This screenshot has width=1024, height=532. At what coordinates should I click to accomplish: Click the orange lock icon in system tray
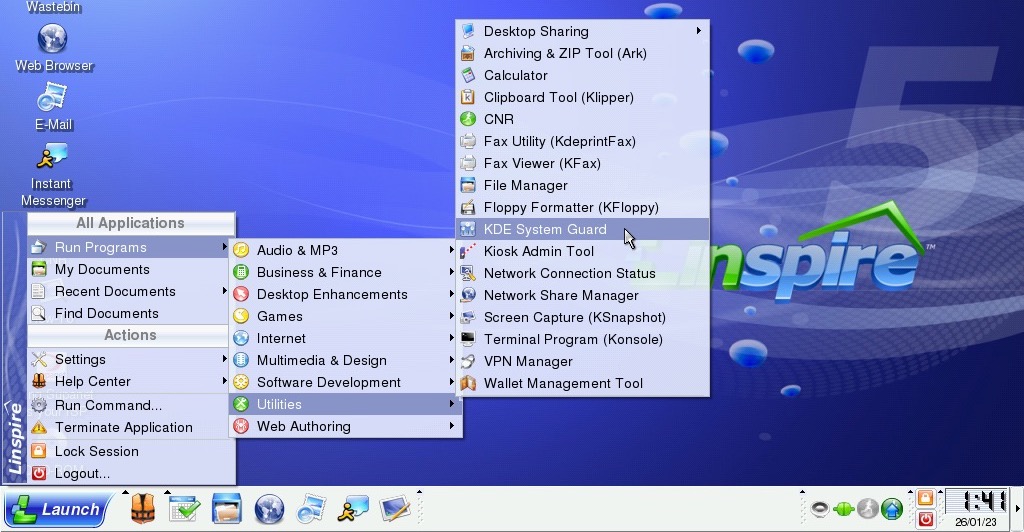(926, 498)
